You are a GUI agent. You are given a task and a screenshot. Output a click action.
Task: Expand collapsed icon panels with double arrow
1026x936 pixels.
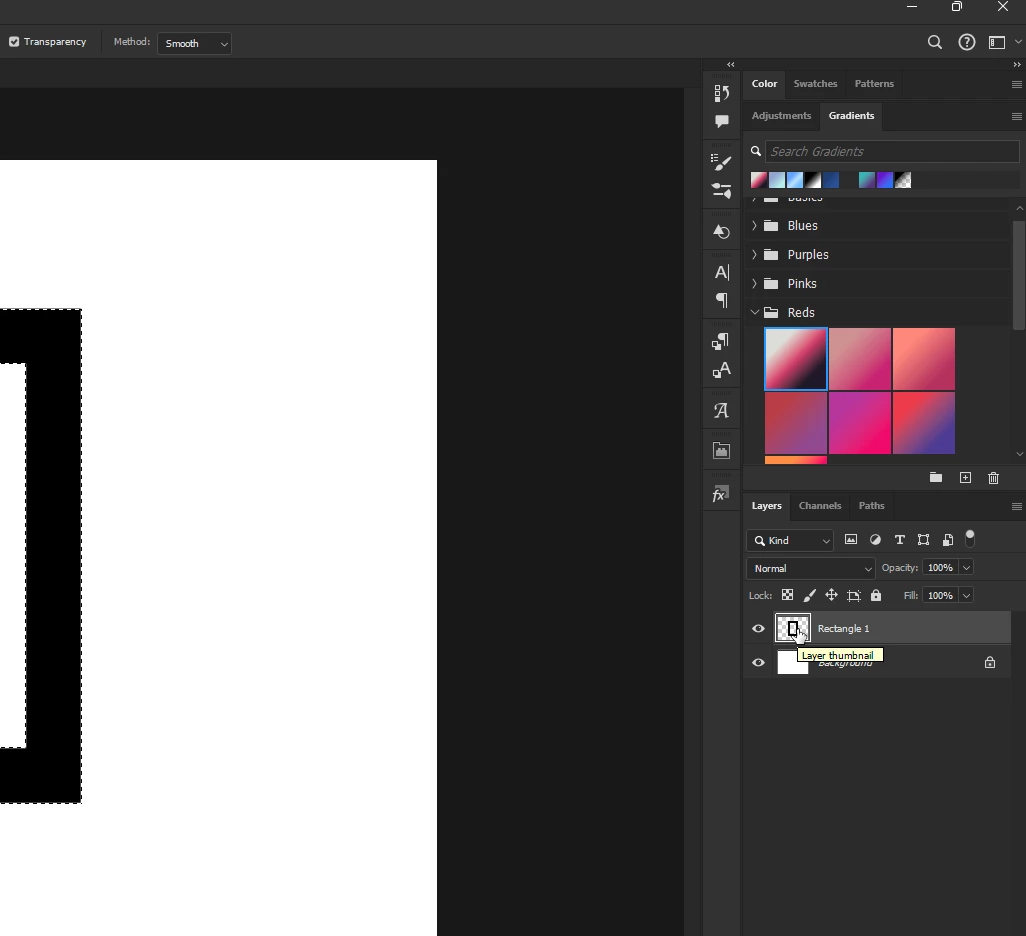click(730, 64)
